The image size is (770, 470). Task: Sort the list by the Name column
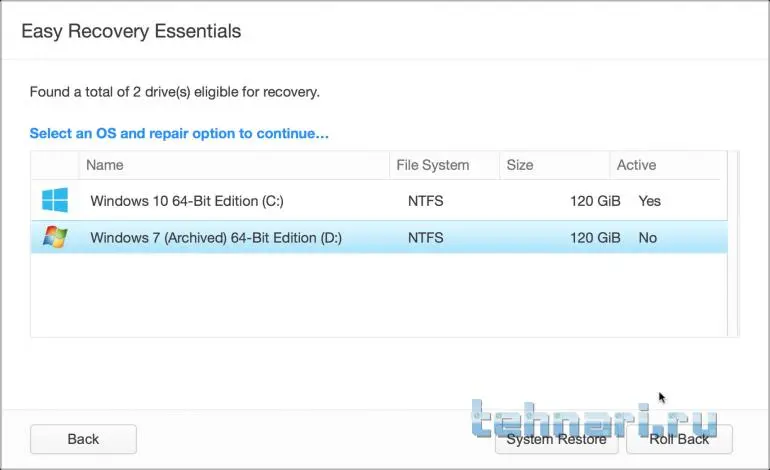point(105,165)
